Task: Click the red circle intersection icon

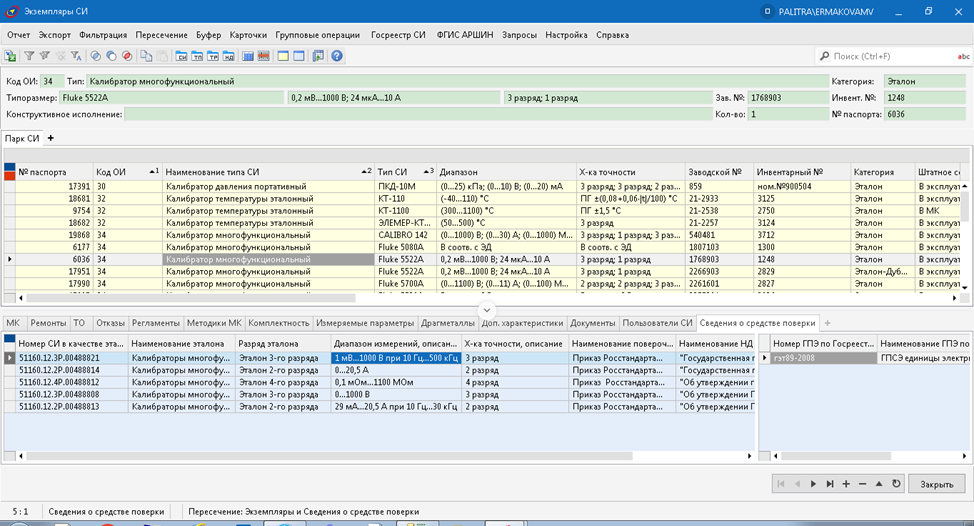Action: [127, 56]
